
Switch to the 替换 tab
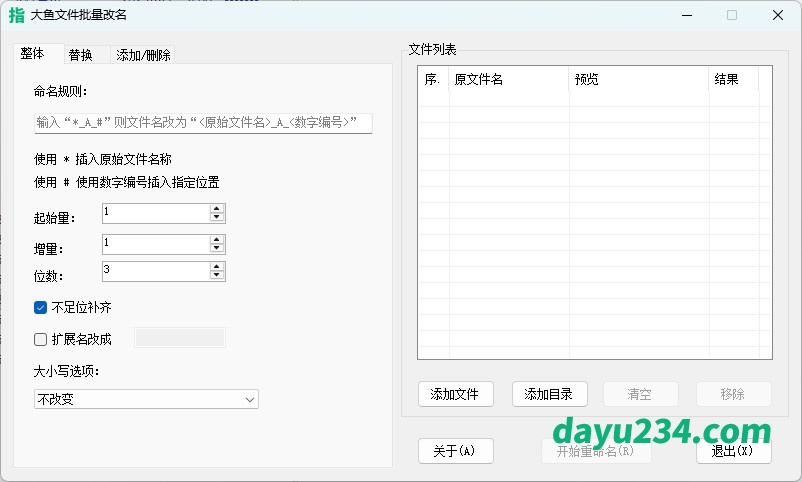click(x=81, y=55)
